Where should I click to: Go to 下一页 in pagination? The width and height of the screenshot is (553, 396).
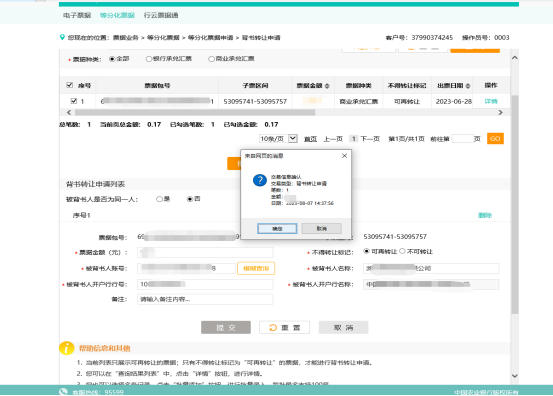370,139
